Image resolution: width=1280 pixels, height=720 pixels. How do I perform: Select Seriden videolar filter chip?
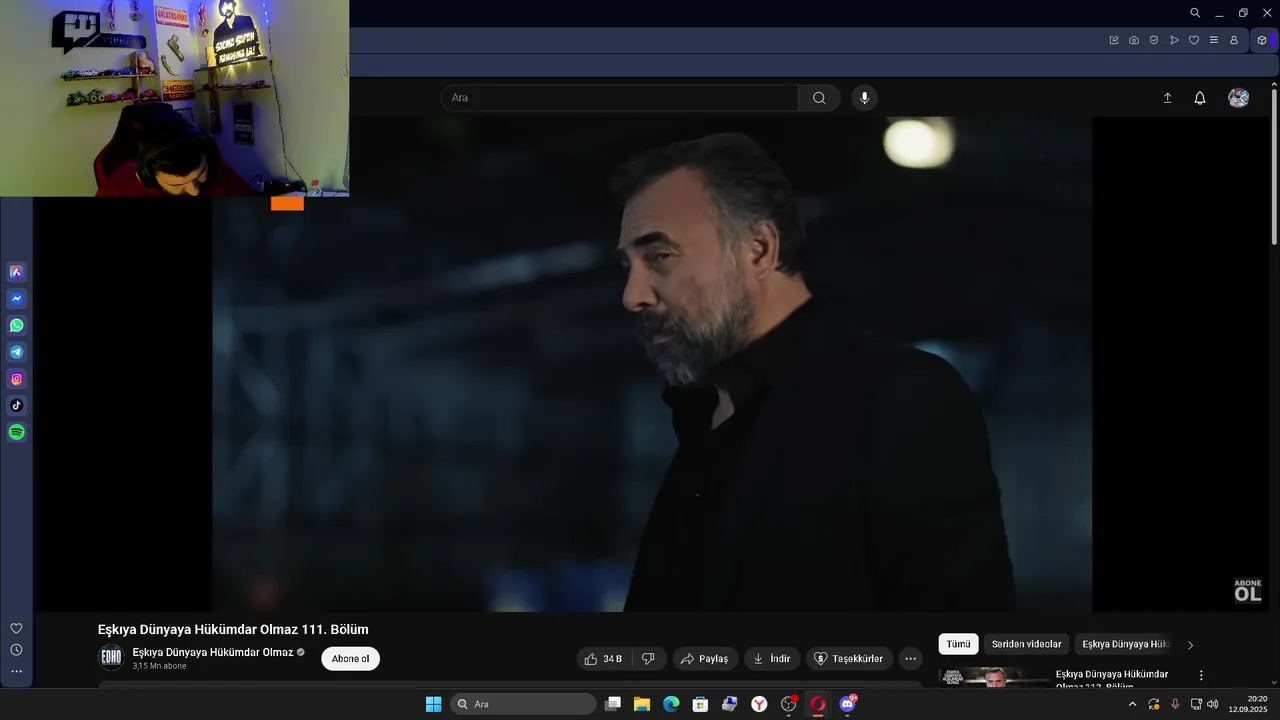pos(1026,644)
